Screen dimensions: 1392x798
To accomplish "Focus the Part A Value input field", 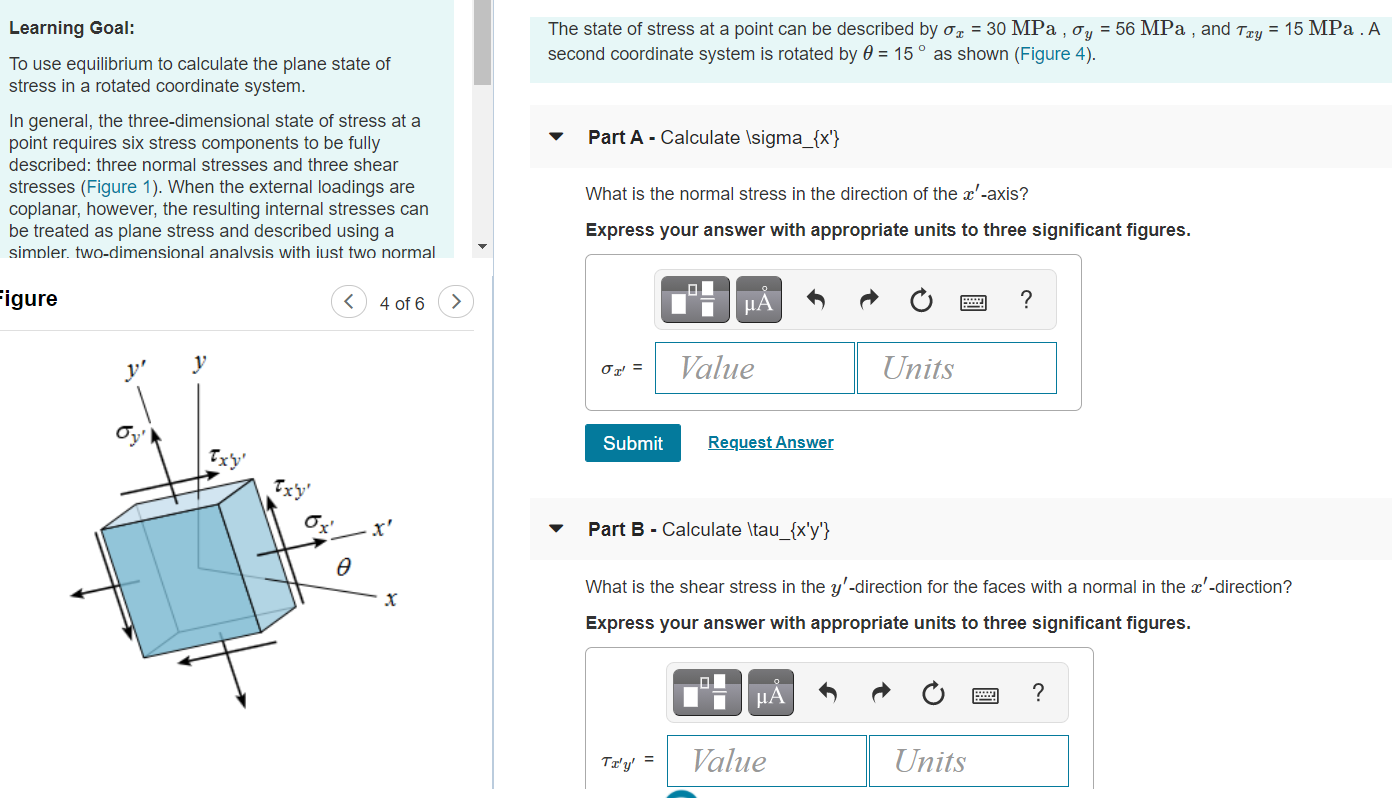I will [x=755, y=368].
